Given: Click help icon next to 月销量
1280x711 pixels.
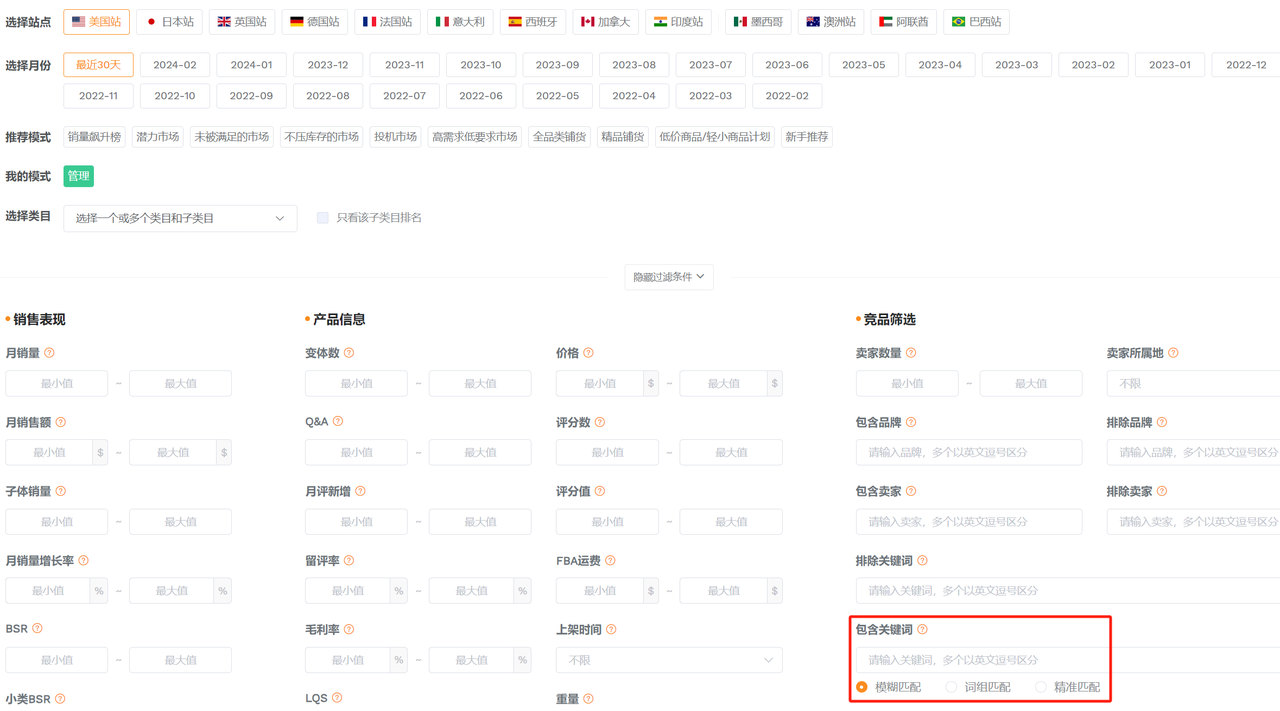Looking at the screenshot, I should coord(49,353).
